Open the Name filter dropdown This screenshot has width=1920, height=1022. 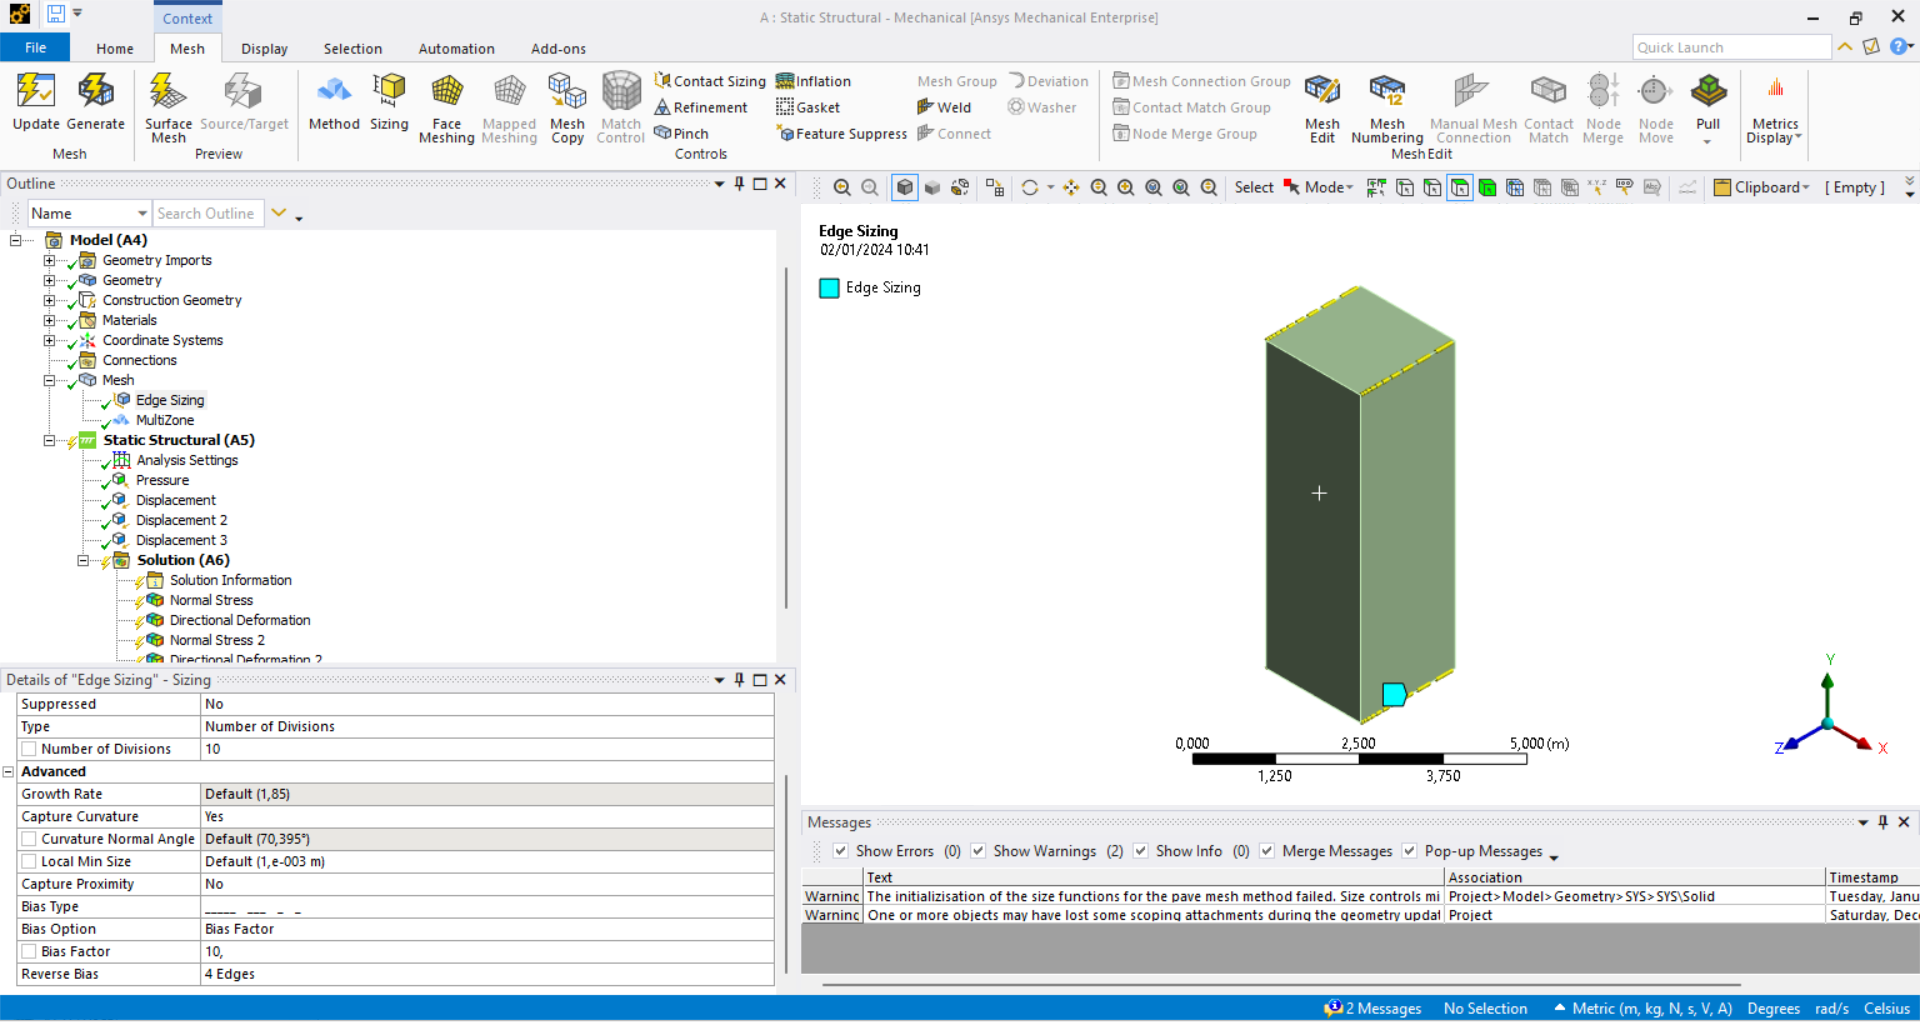click(x=142, y=213)
